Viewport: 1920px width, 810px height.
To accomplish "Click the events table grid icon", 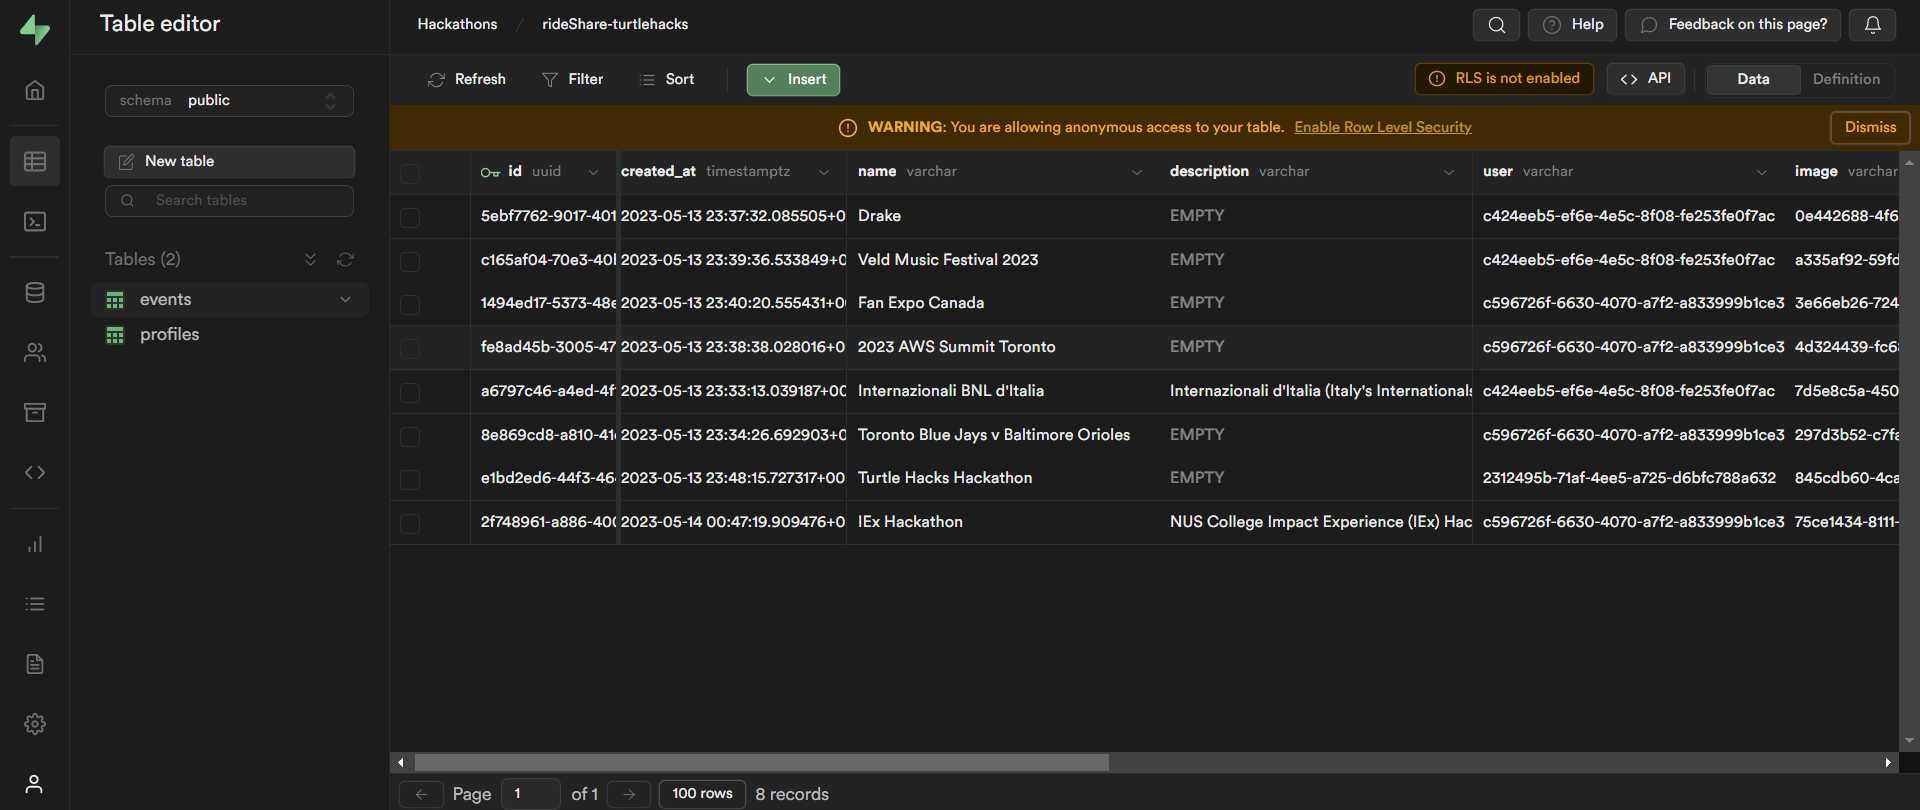I will 115,300.
